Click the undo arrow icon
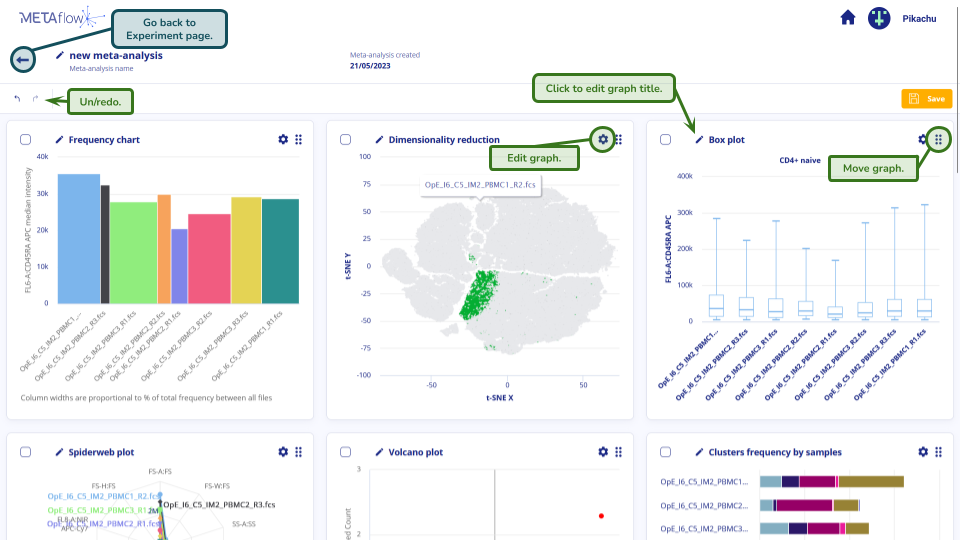Viewport: 960px width, 540px height. coord(17,99)
